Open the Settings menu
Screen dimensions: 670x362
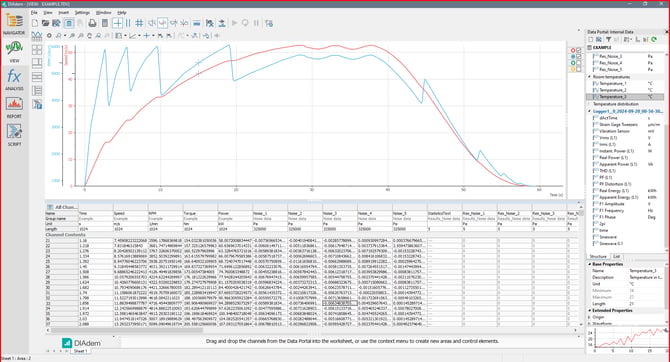pos(82,12)
